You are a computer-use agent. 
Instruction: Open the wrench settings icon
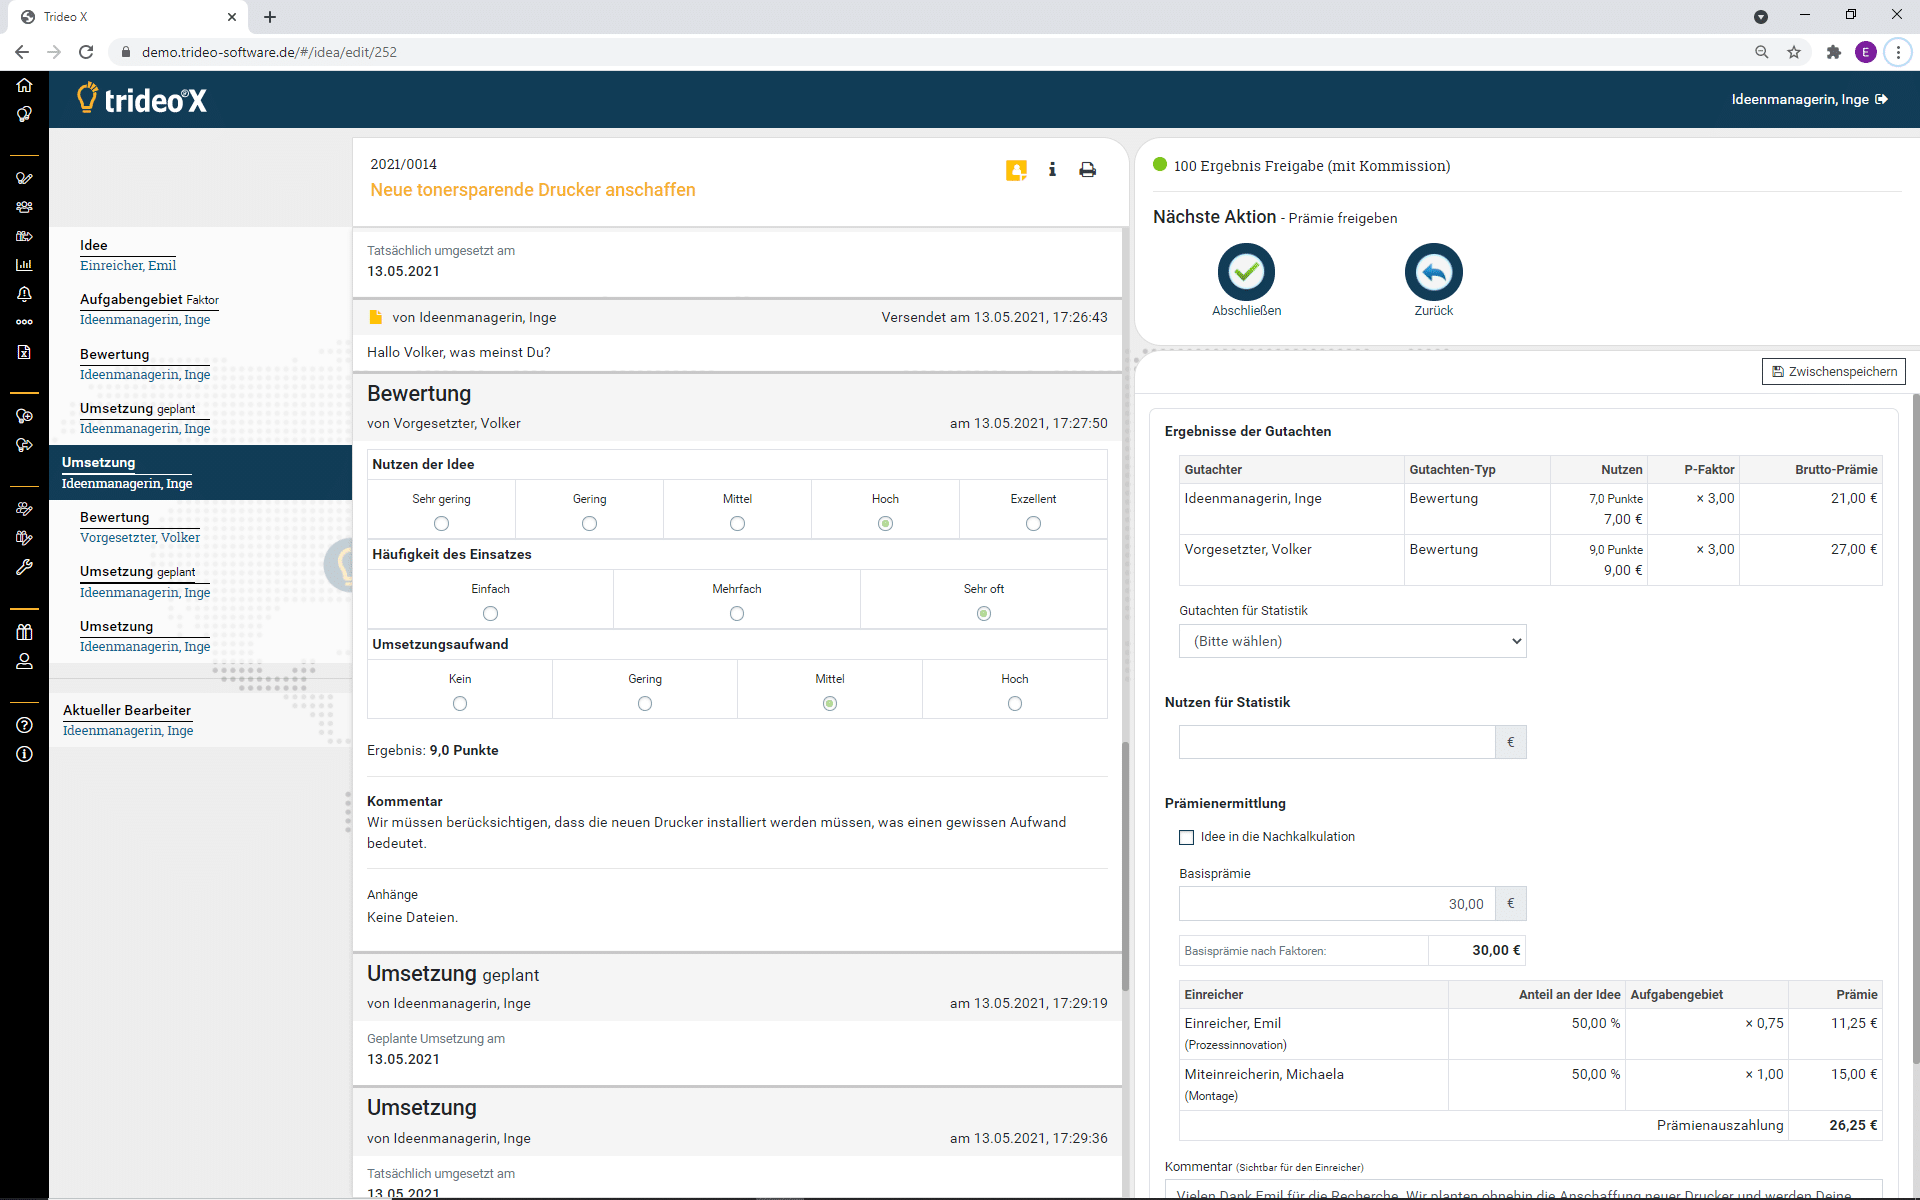[x=24, y=567]
